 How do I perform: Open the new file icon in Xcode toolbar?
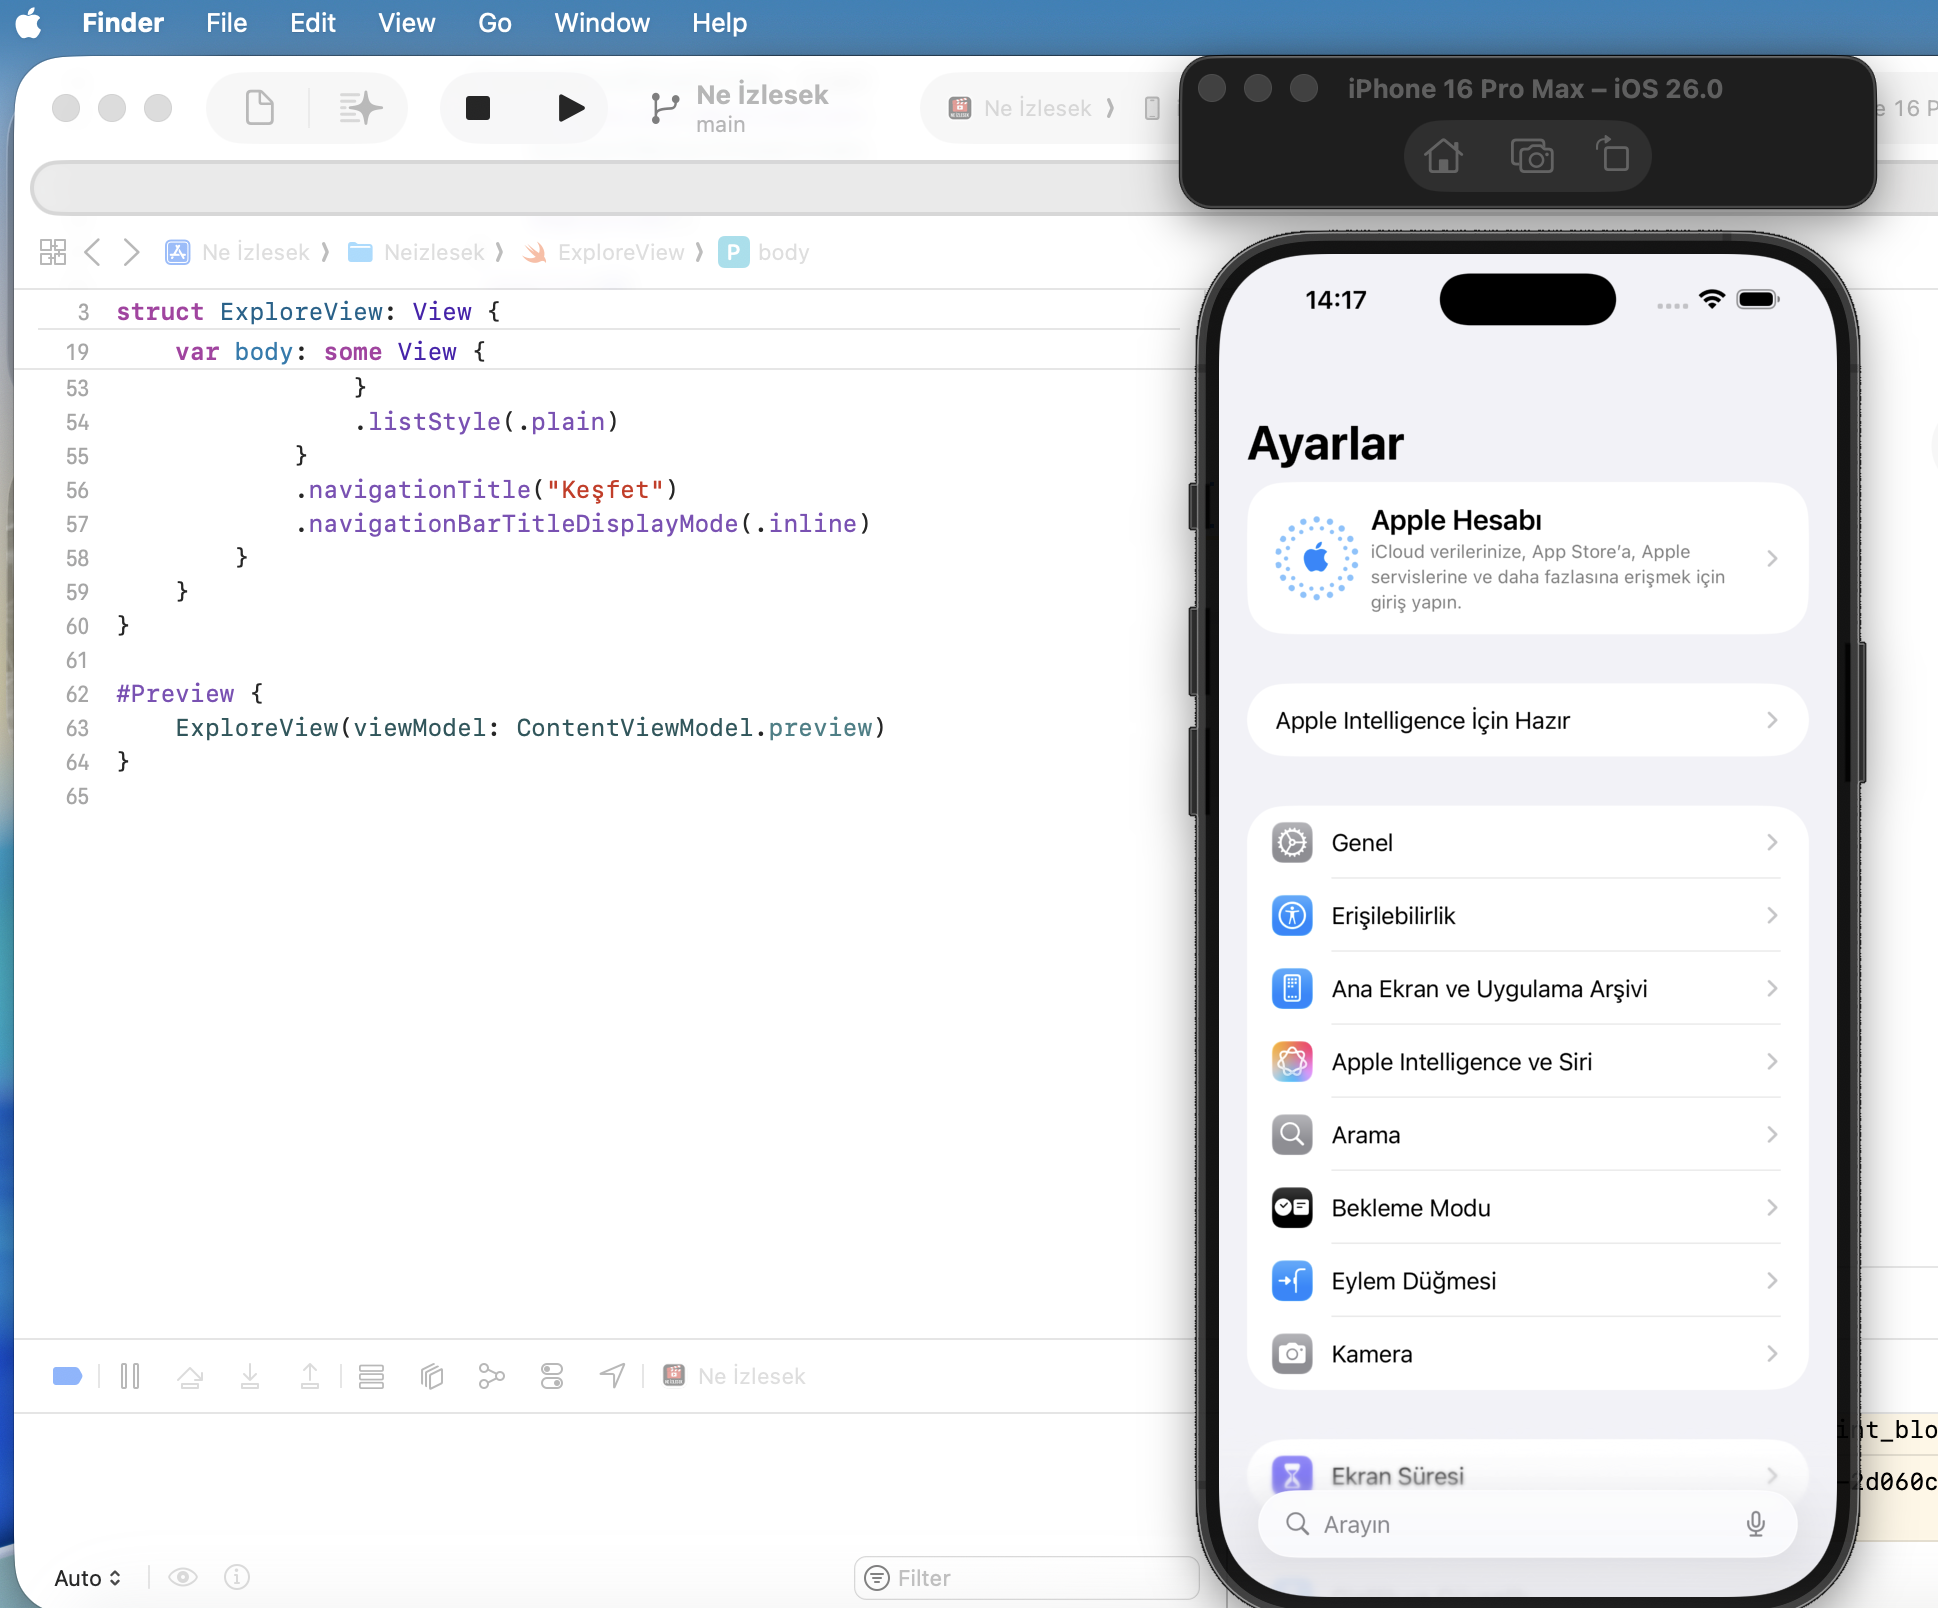coord(259,108)
